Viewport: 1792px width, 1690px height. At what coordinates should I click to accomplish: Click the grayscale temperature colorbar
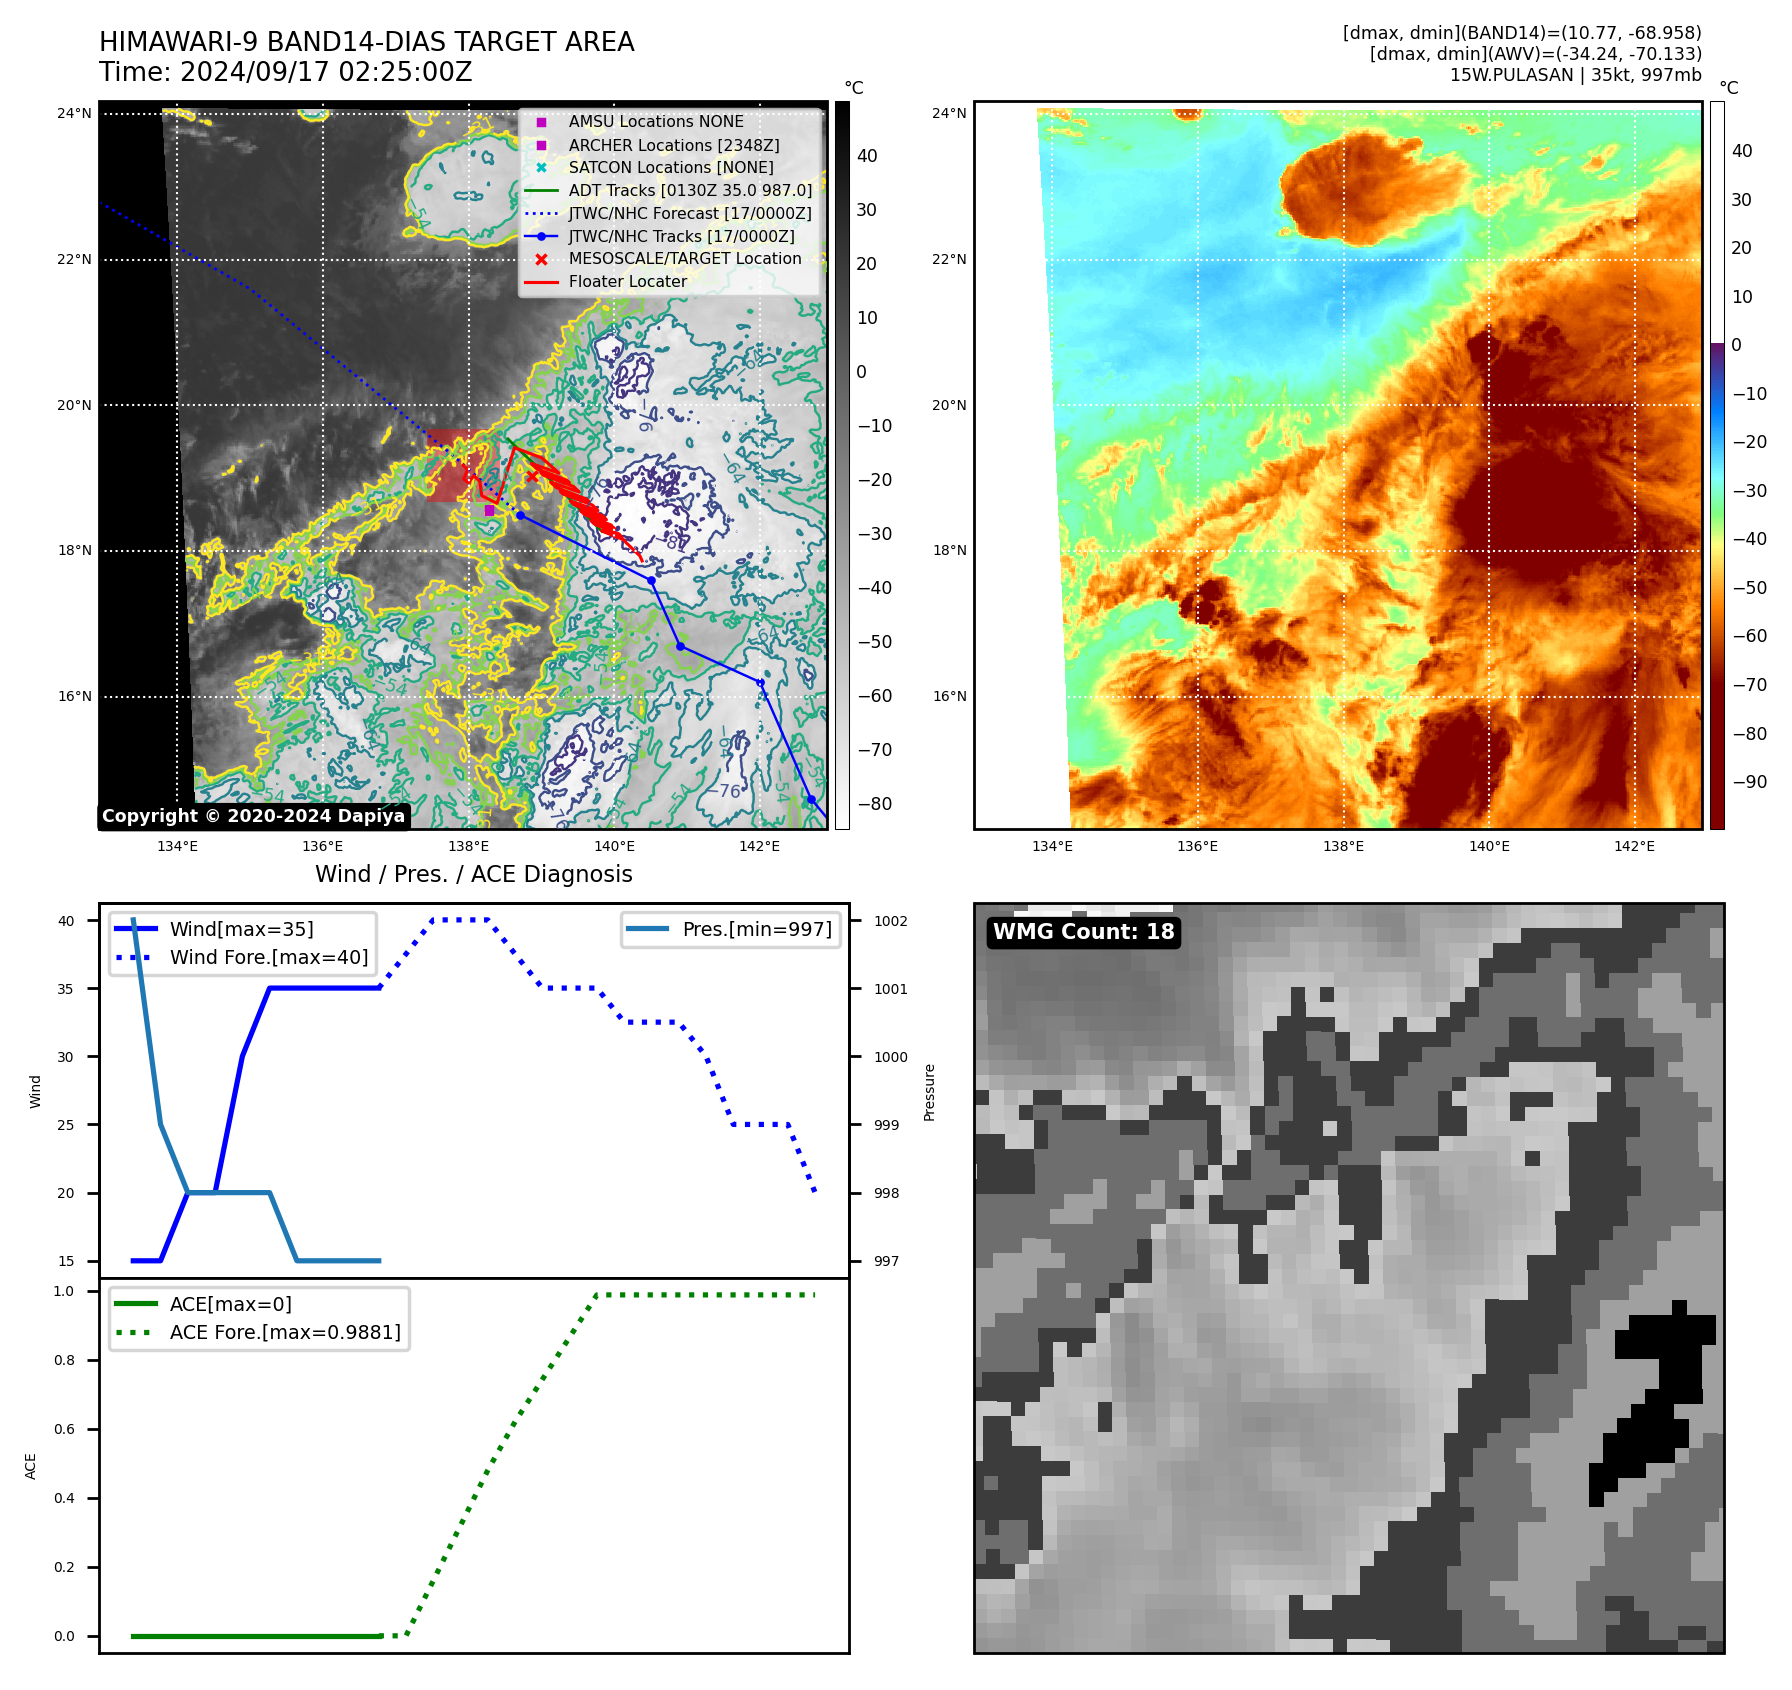[x=842, y=465]
